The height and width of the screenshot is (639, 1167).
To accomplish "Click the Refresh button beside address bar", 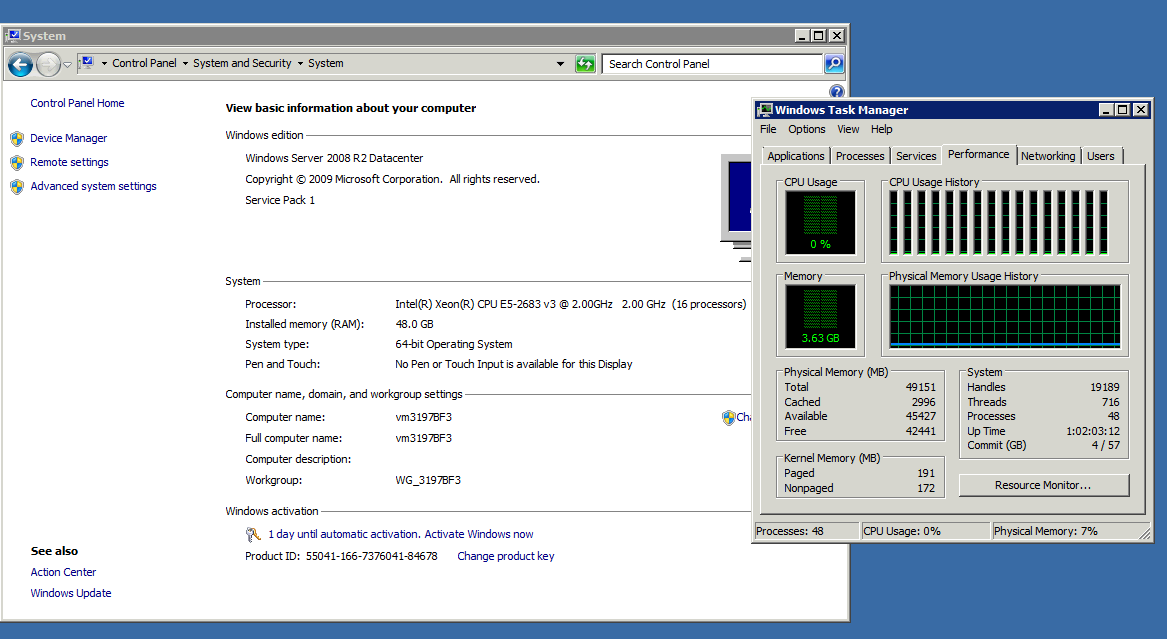I will point(585,64).
